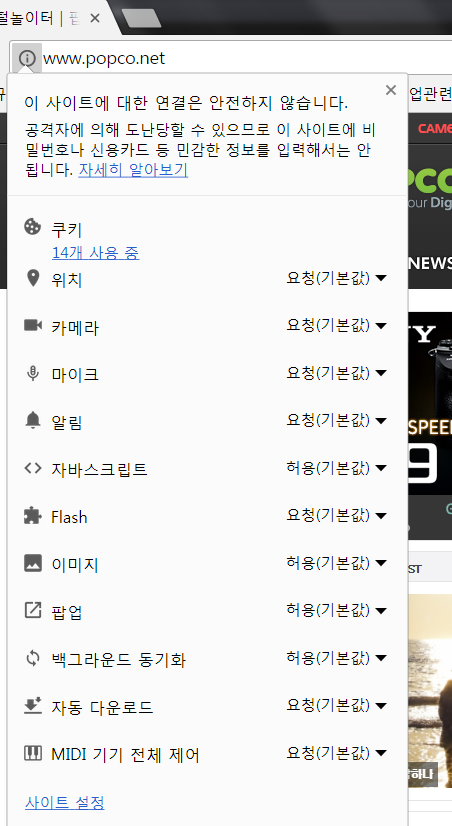Open the 사이트 설정 link
The width and height of the screenshot is (452, 826).
tap(64, 803)
